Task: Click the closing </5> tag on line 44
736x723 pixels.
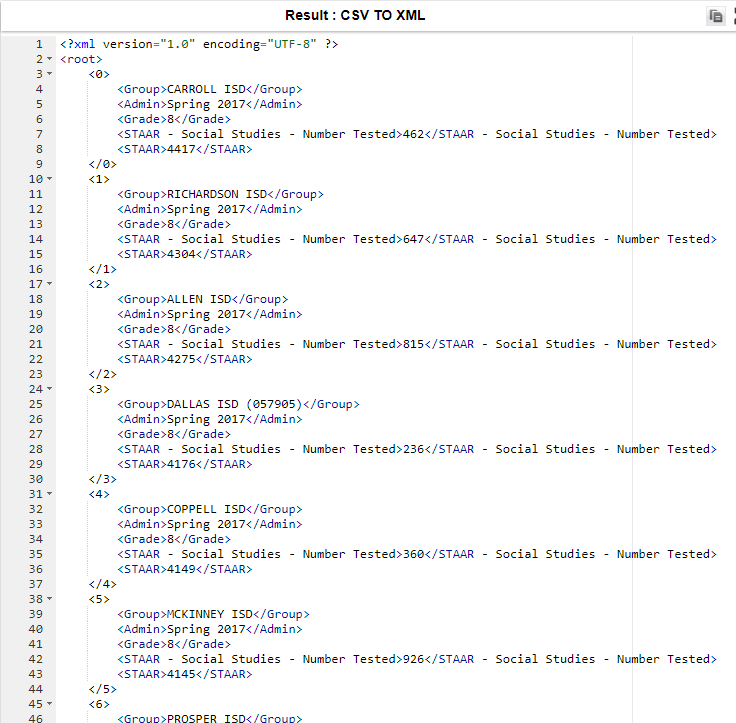Action: pyautogui.click(x=102, y=689)
